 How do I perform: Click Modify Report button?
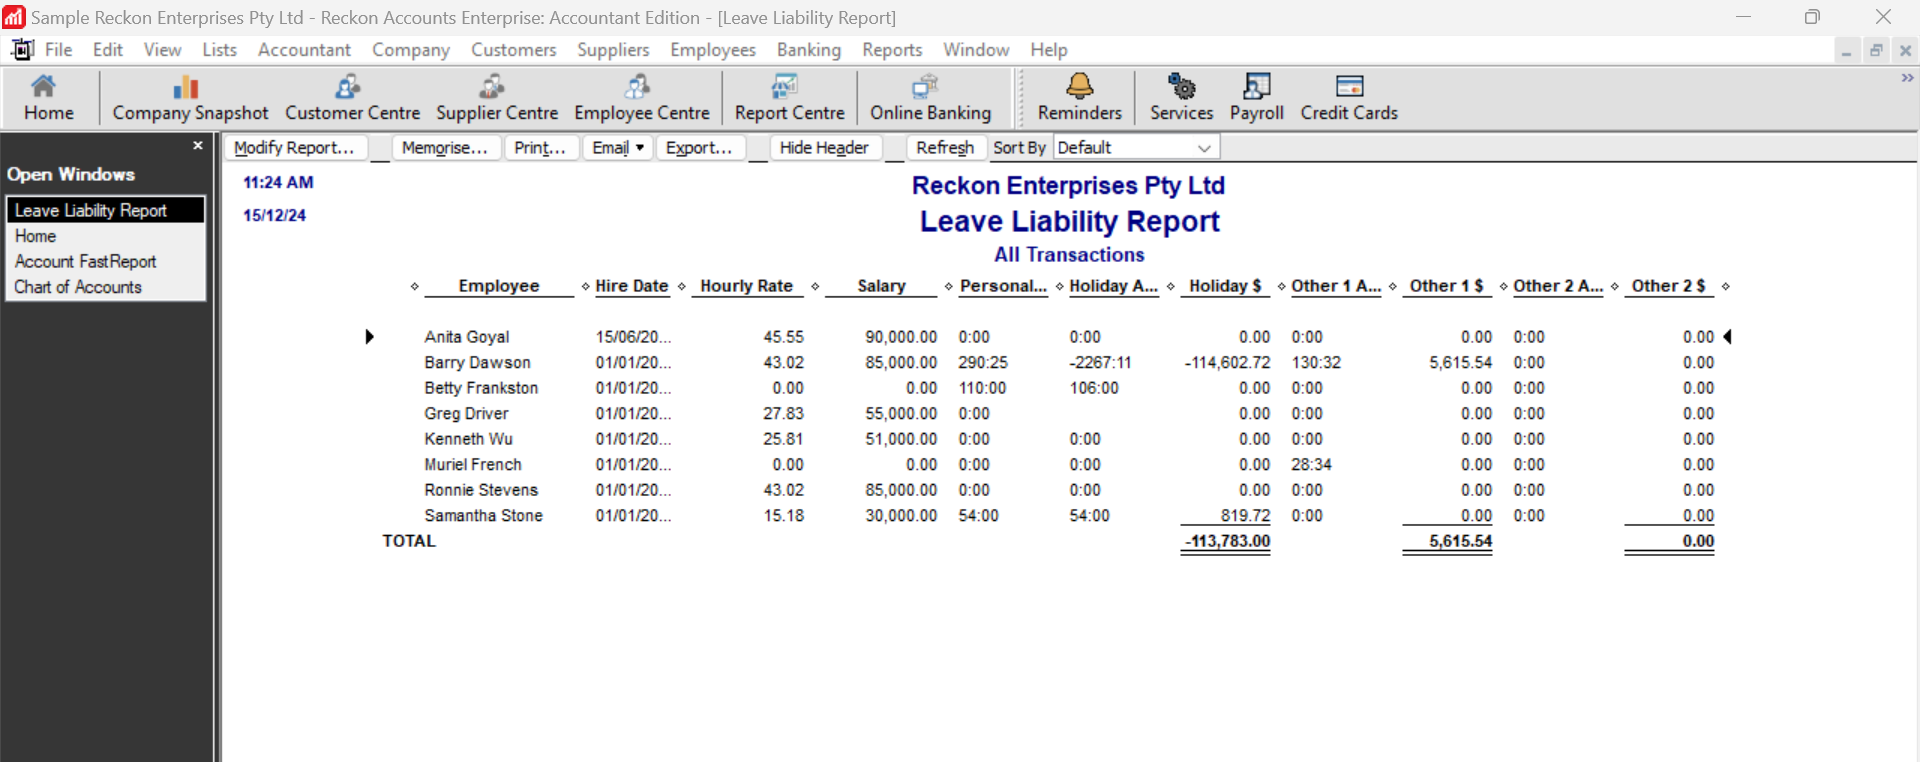[295, 148]
